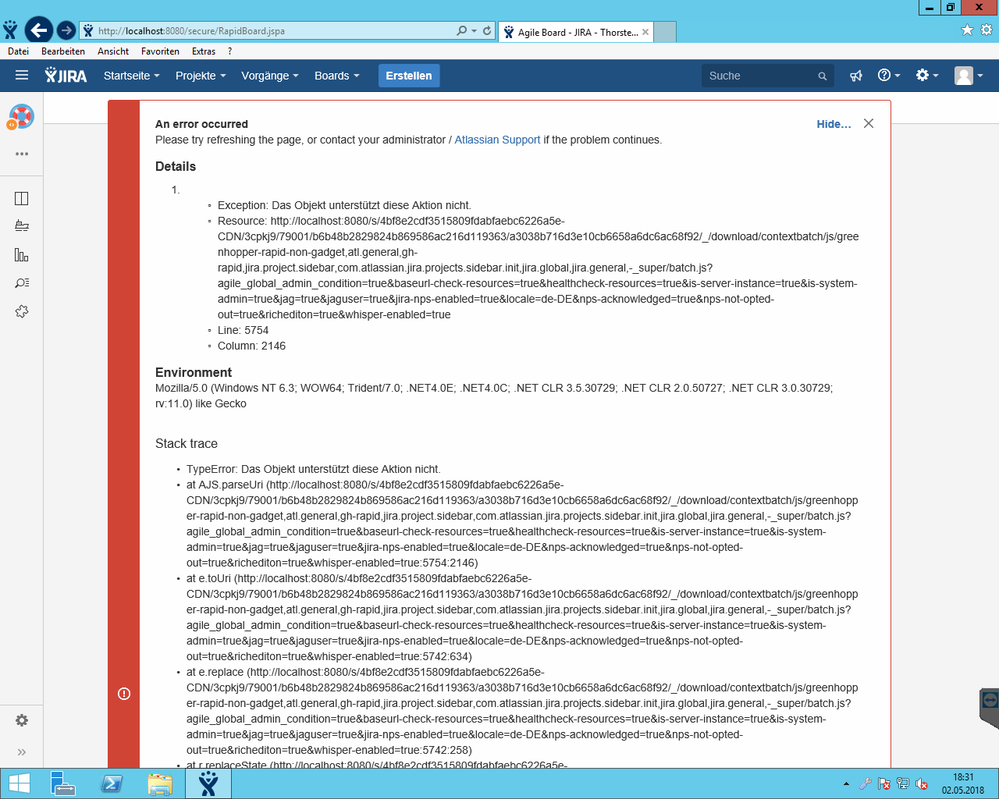This screenshot has width=999, height=799.
Task: Open the Startseite dropdown menu
Action: pos(131,75)
